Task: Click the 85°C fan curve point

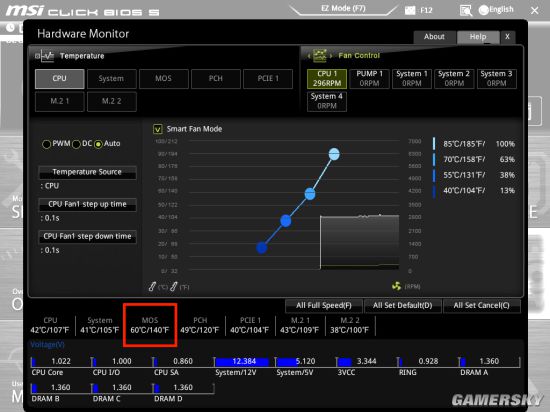Action: (x=334, y=154)
